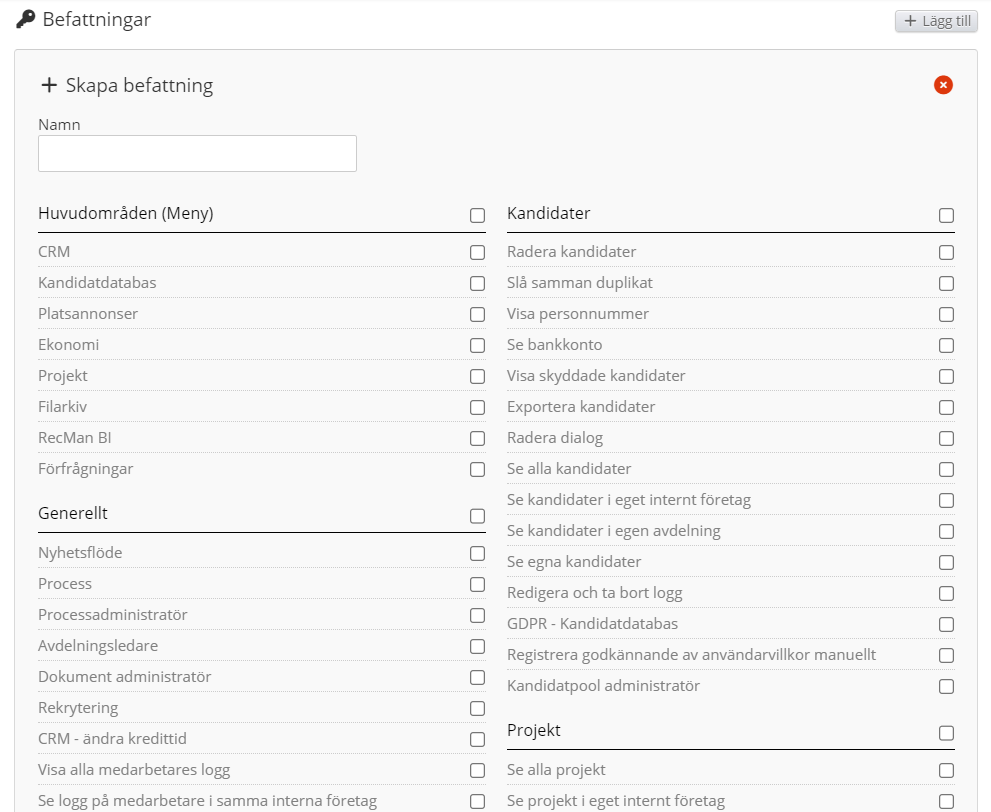Select all Projekt section permissions
The height and width of the screenshot is (812, 991).
[x=946, y=733]
